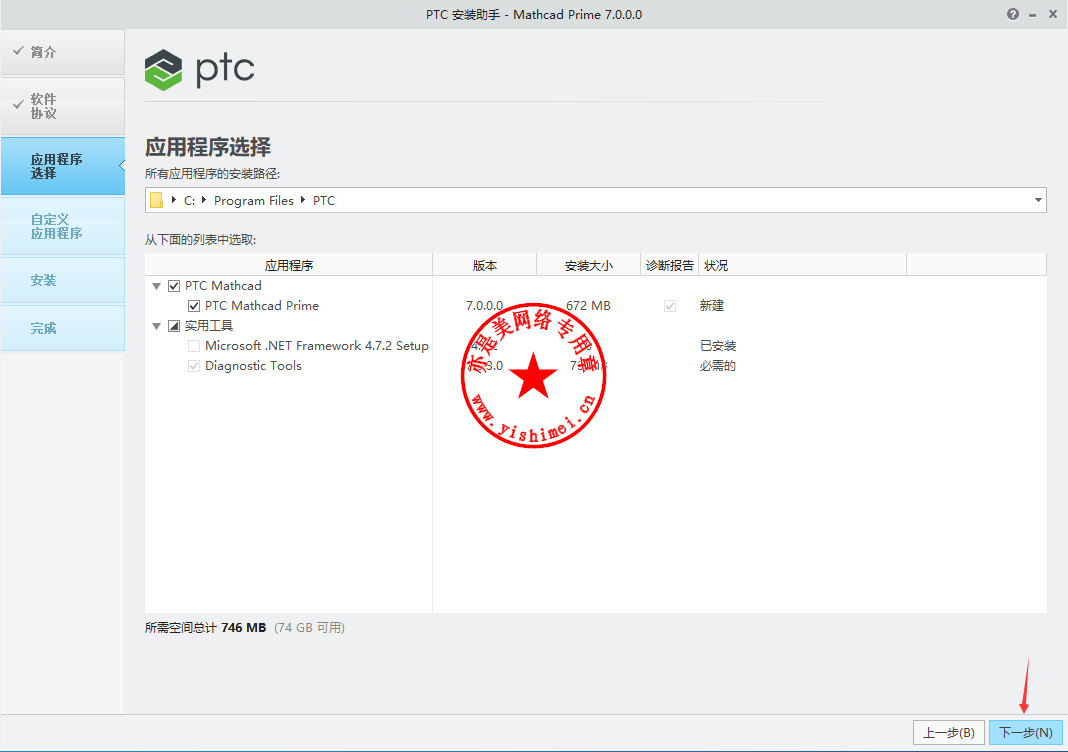Check Microsoft .NET Framework 4.7.2 Setup checkbox
The width and height of the screenshot is (1068, 752).
click(x=194, y=346)
